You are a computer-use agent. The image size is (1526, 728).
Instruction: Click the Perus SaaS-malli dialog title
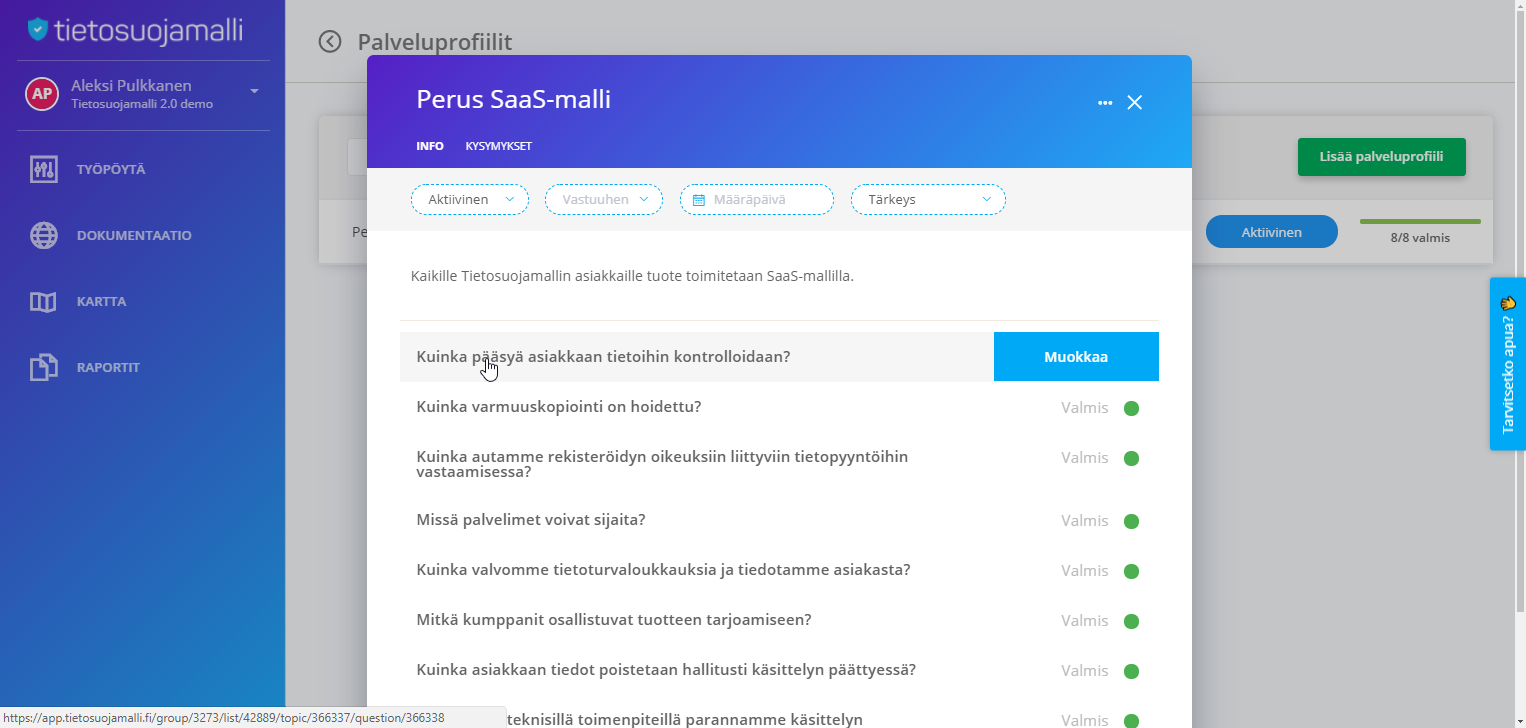(513, 100)
